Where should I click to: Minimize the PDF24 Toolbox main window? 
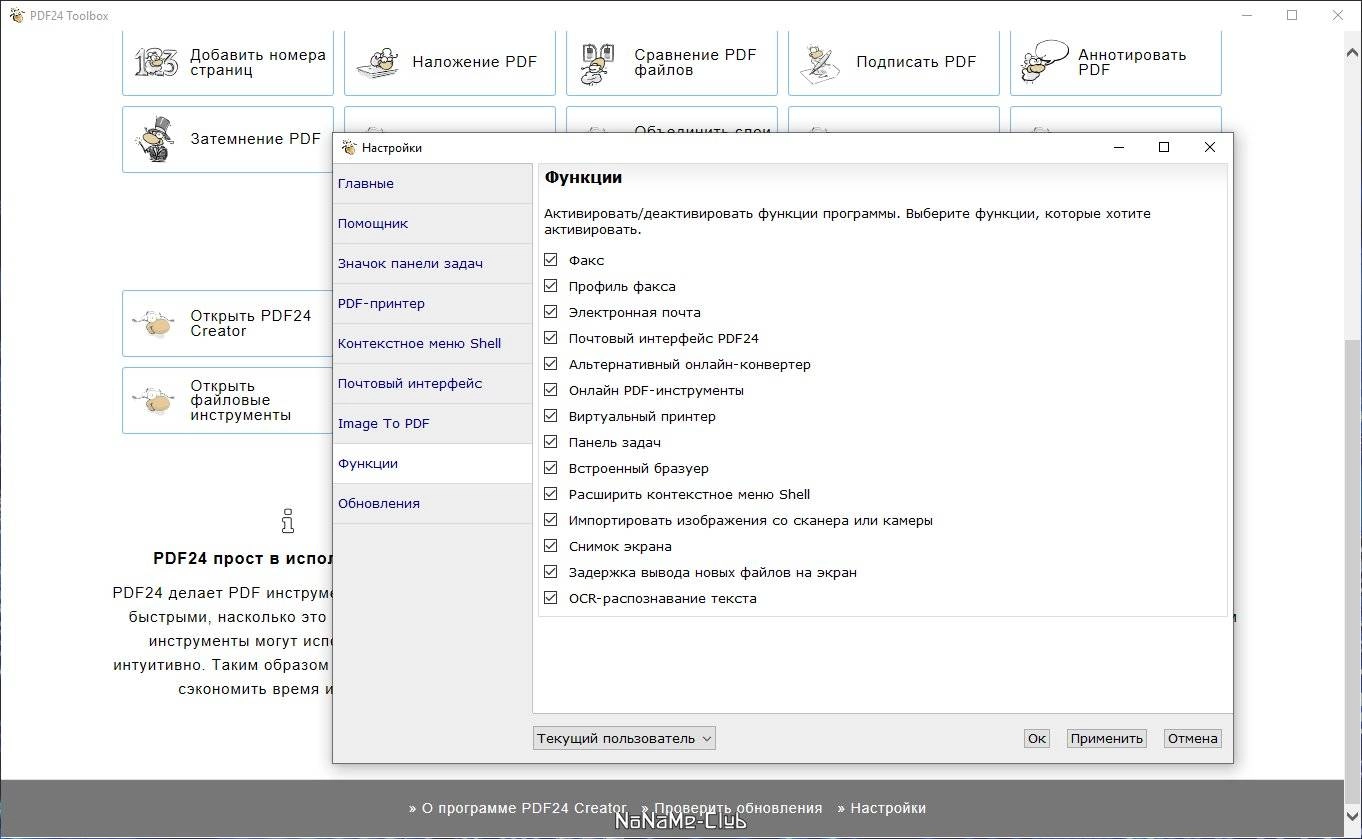(x=1246, y=15)
